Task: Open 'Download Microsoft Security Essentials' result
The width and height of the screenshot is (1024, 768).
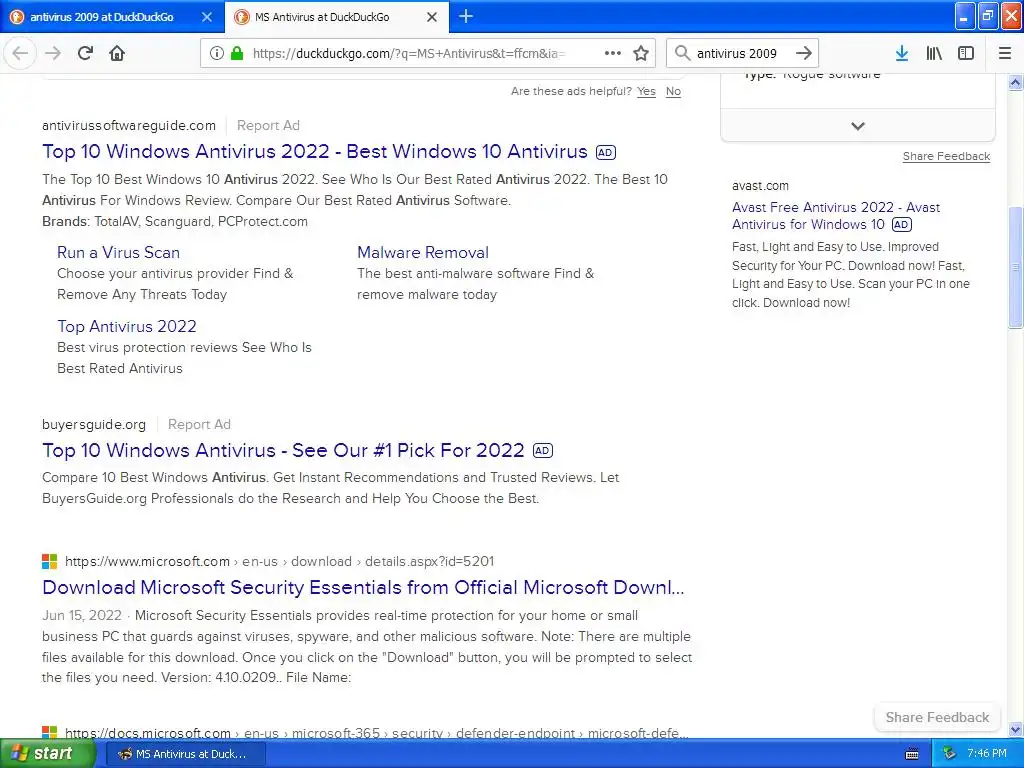Action: [x=363, y=588]
